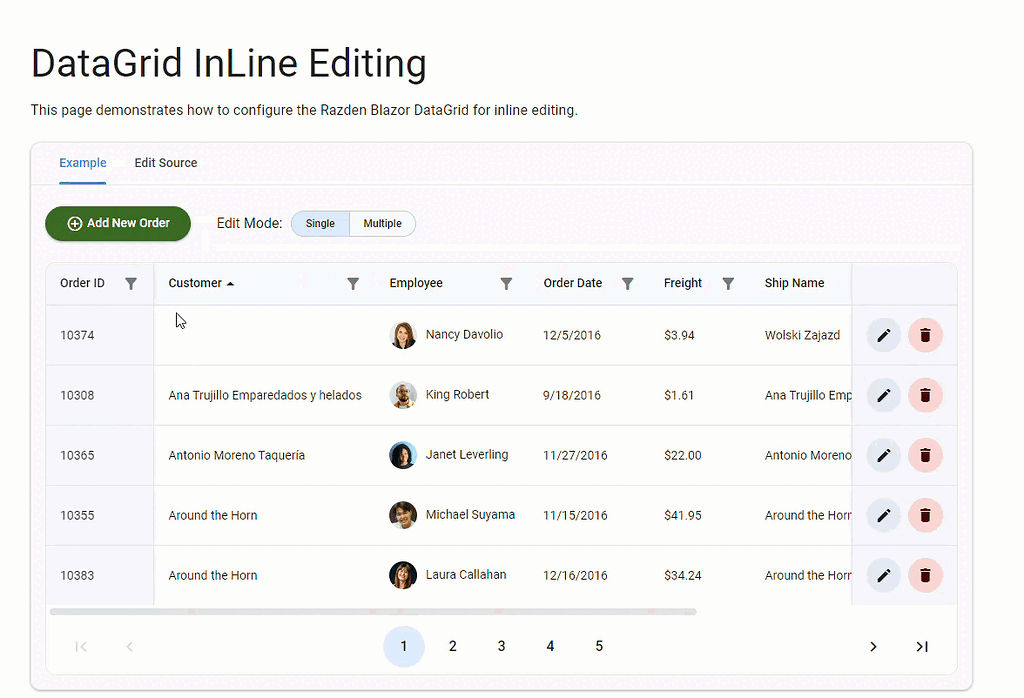Image resolution: width=1024 pixels, height=698 pixels.
Task: Select the Example tab
Action: (83, 162)
